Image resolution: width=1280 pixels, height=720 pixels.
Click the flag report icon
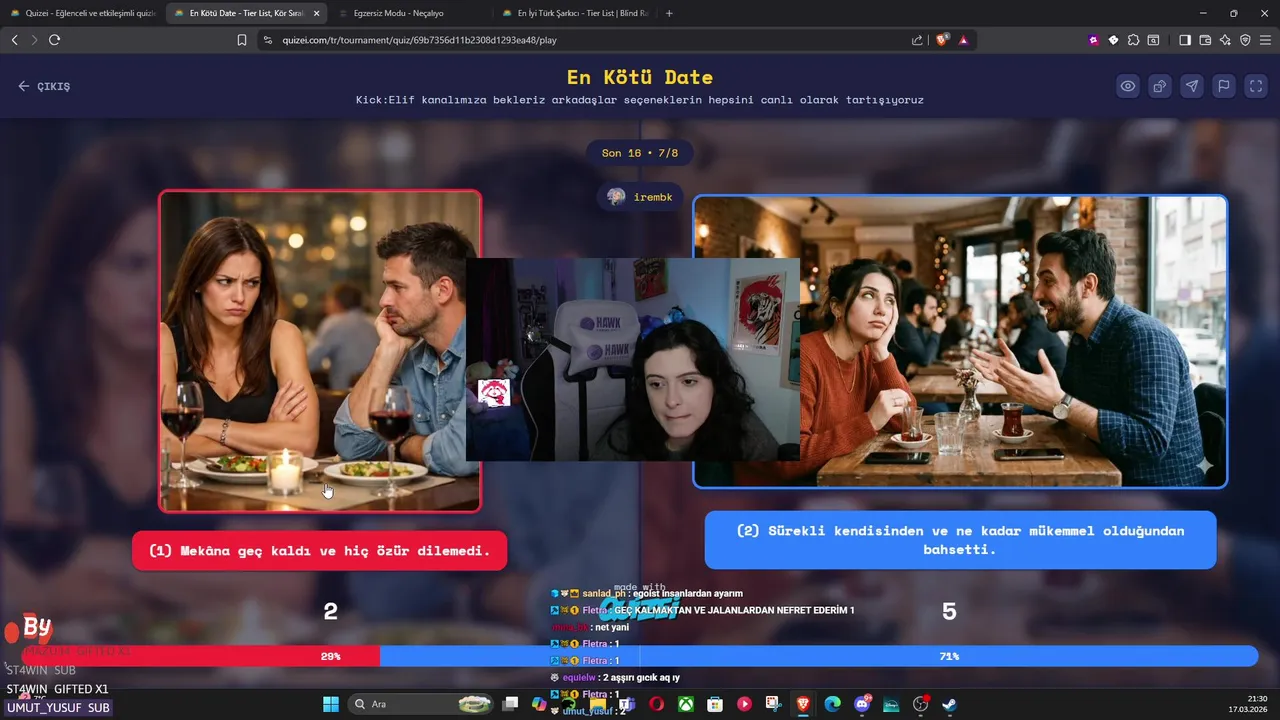[1224, 86]
